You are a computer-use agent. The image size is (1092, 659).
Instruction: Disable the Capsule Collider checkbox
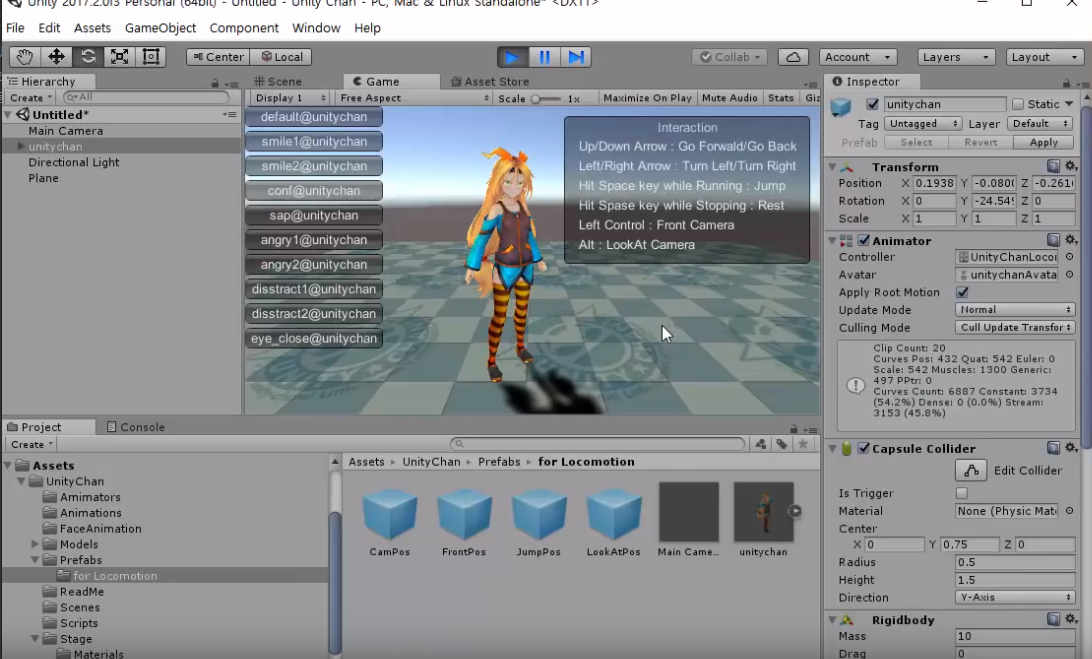point(864,448)
